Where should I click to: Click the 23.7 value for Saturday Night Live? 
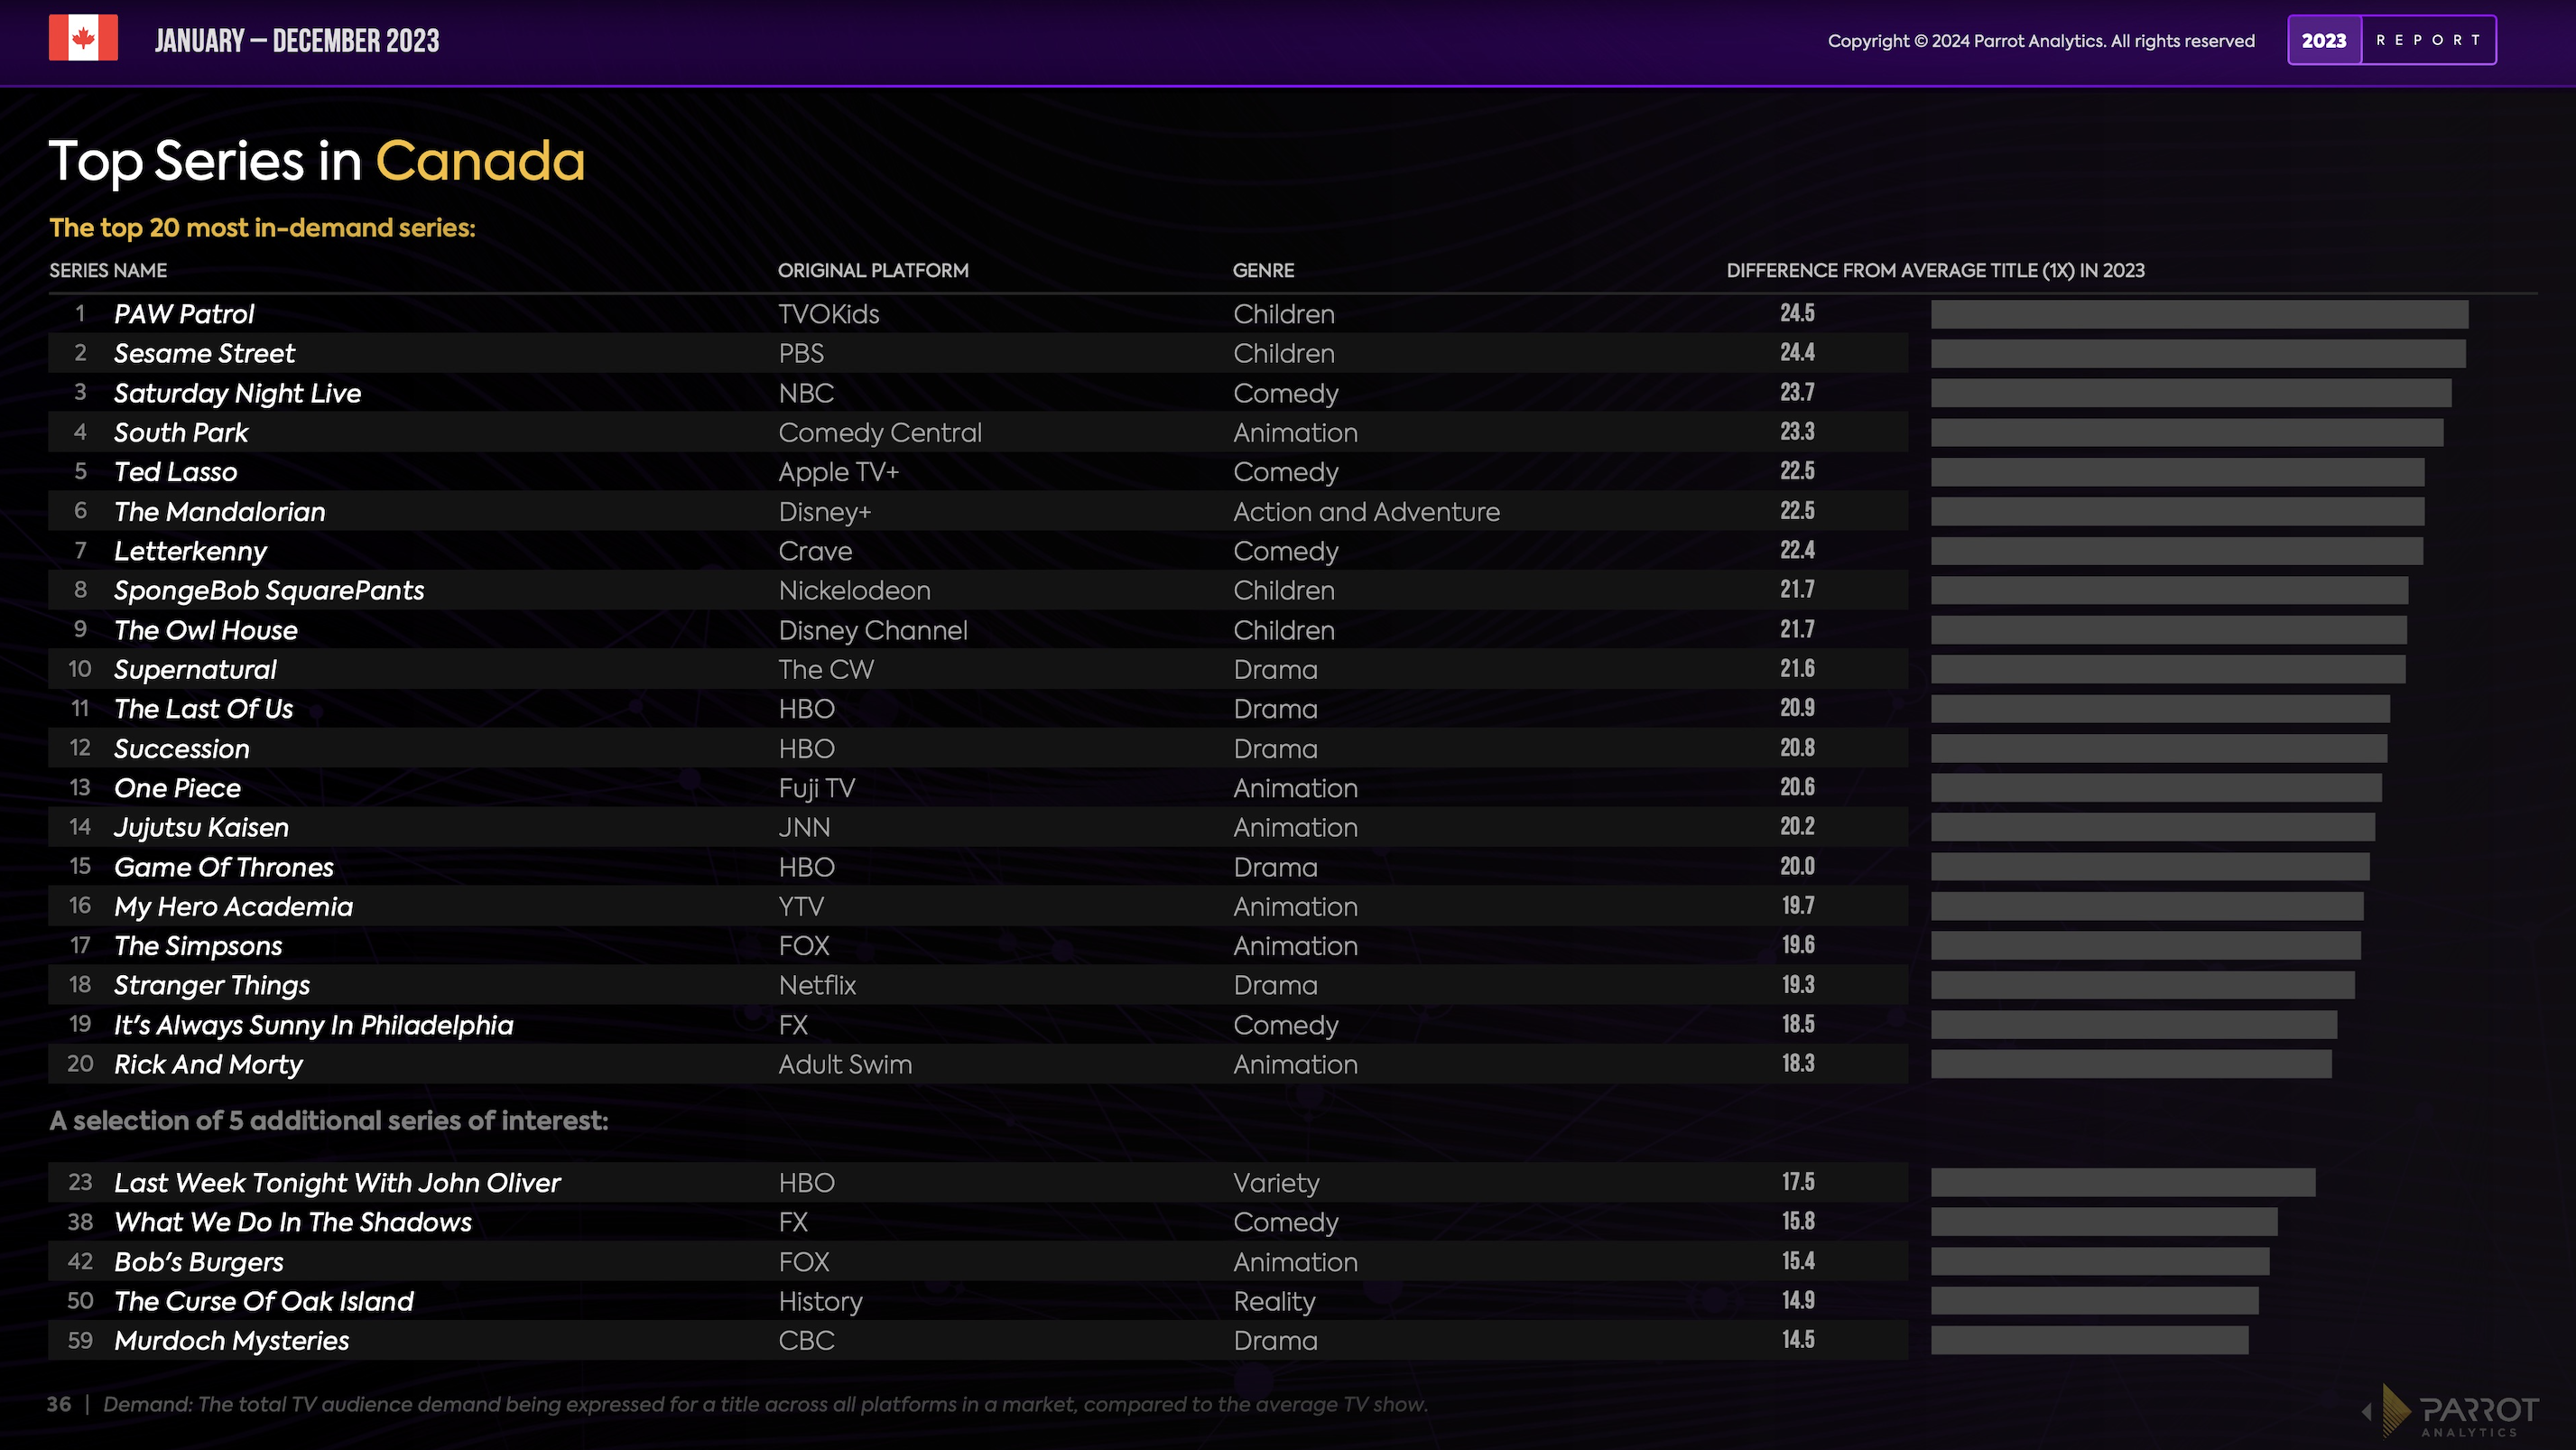tap(1797, 392)
